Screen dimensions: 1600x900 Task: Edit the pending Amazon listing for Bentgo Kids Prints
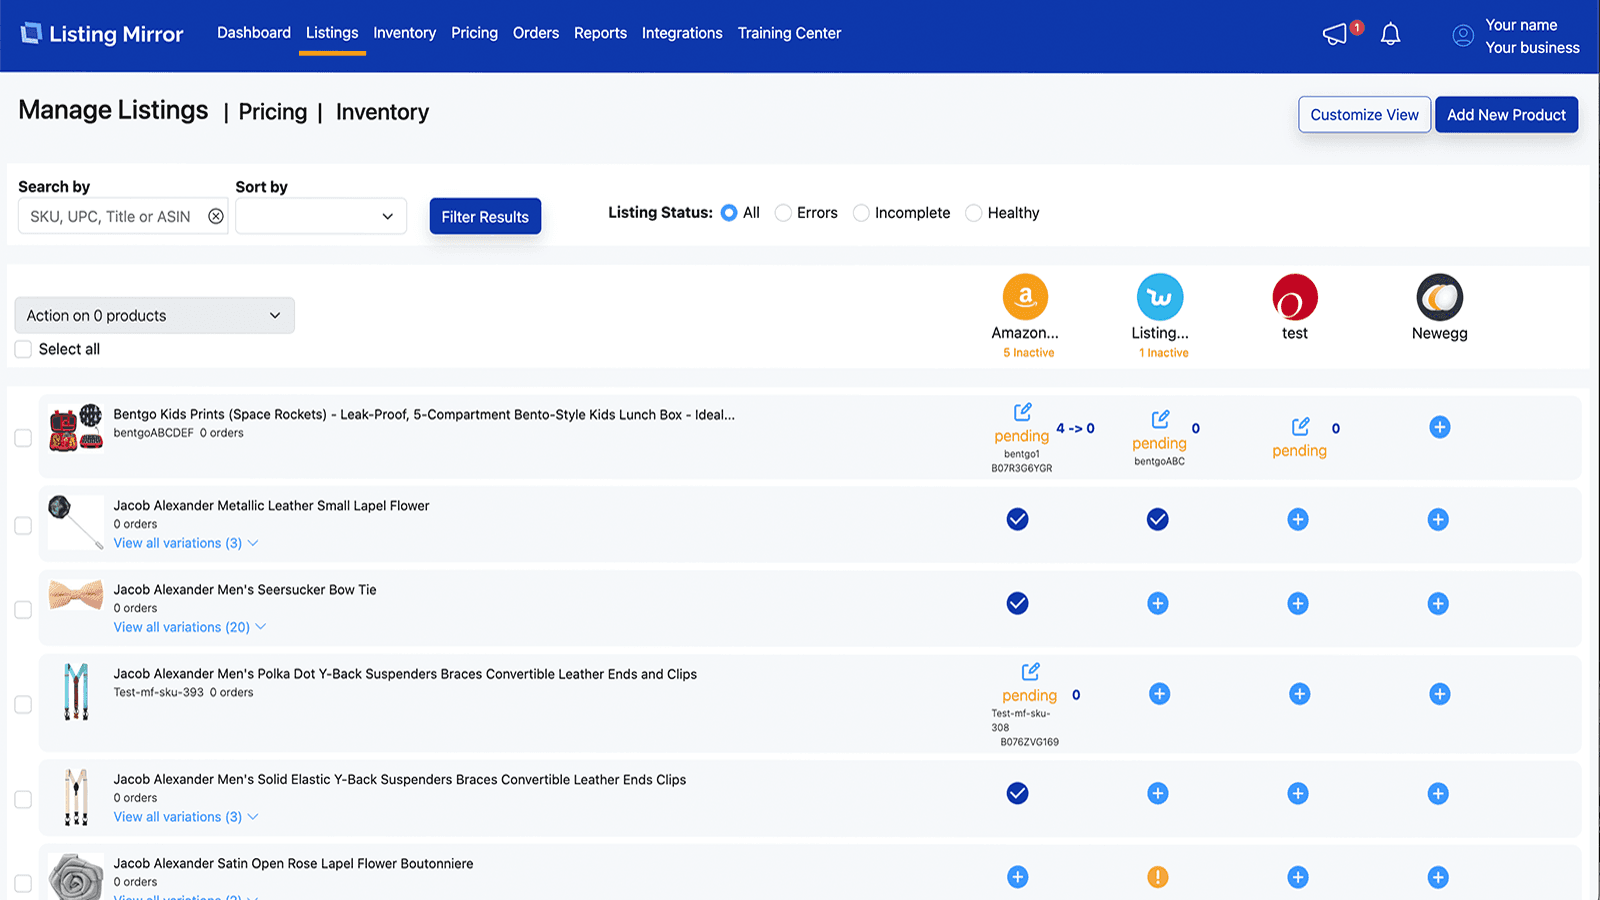[x=1022, y=411]
